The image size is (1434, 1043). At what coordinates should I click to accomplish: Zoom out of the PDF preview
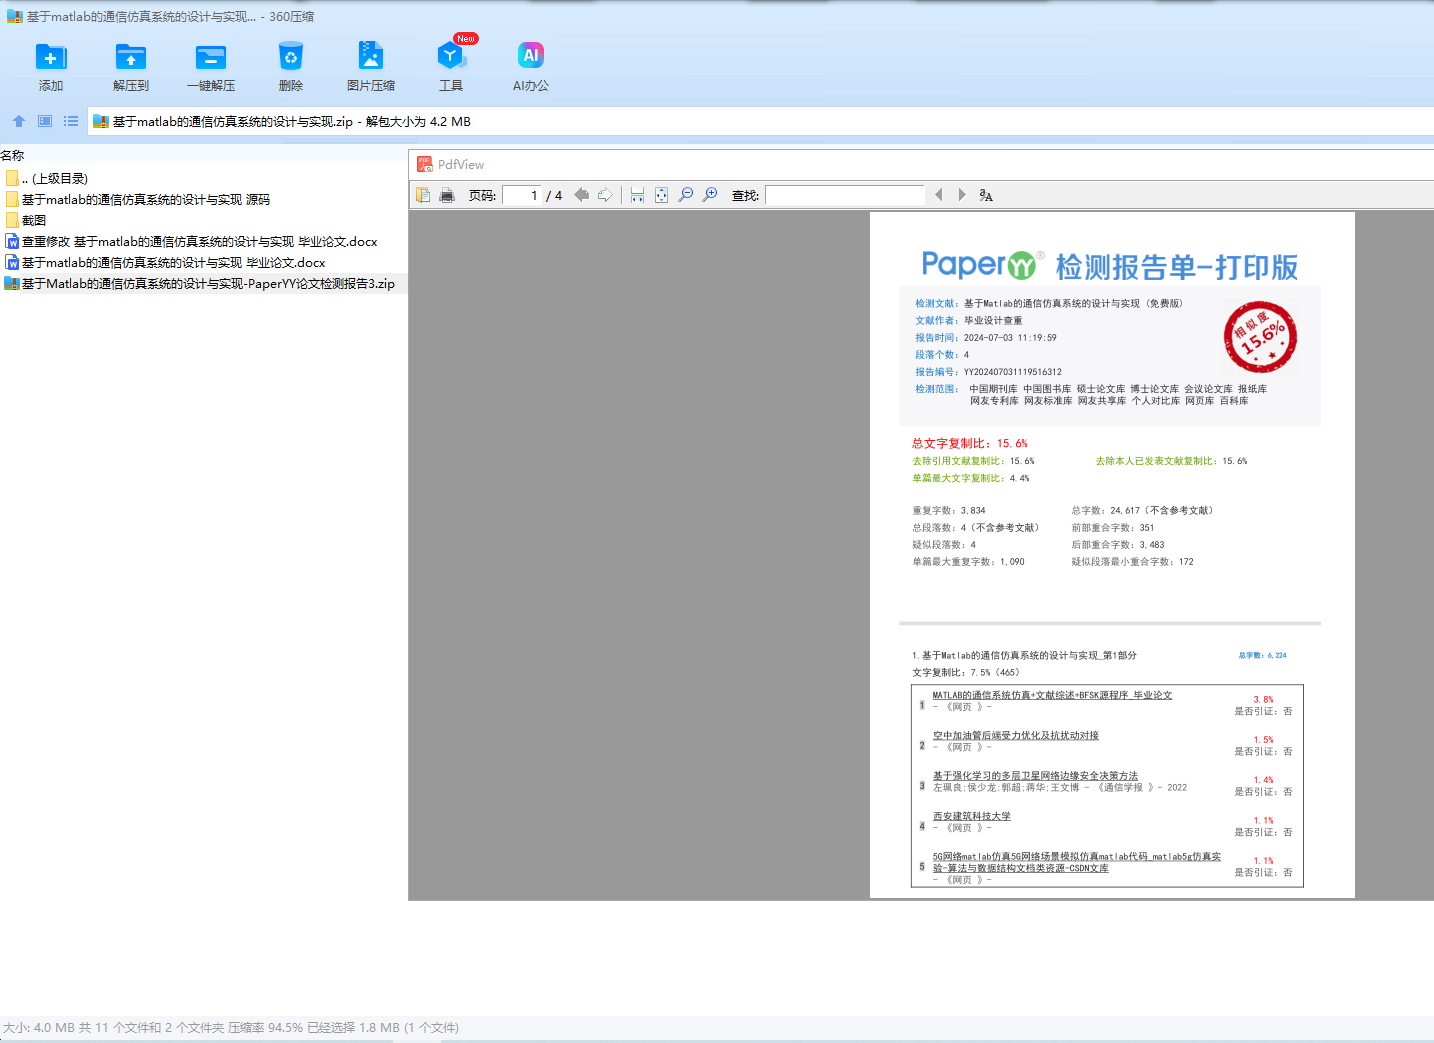(x=686, y=195)
